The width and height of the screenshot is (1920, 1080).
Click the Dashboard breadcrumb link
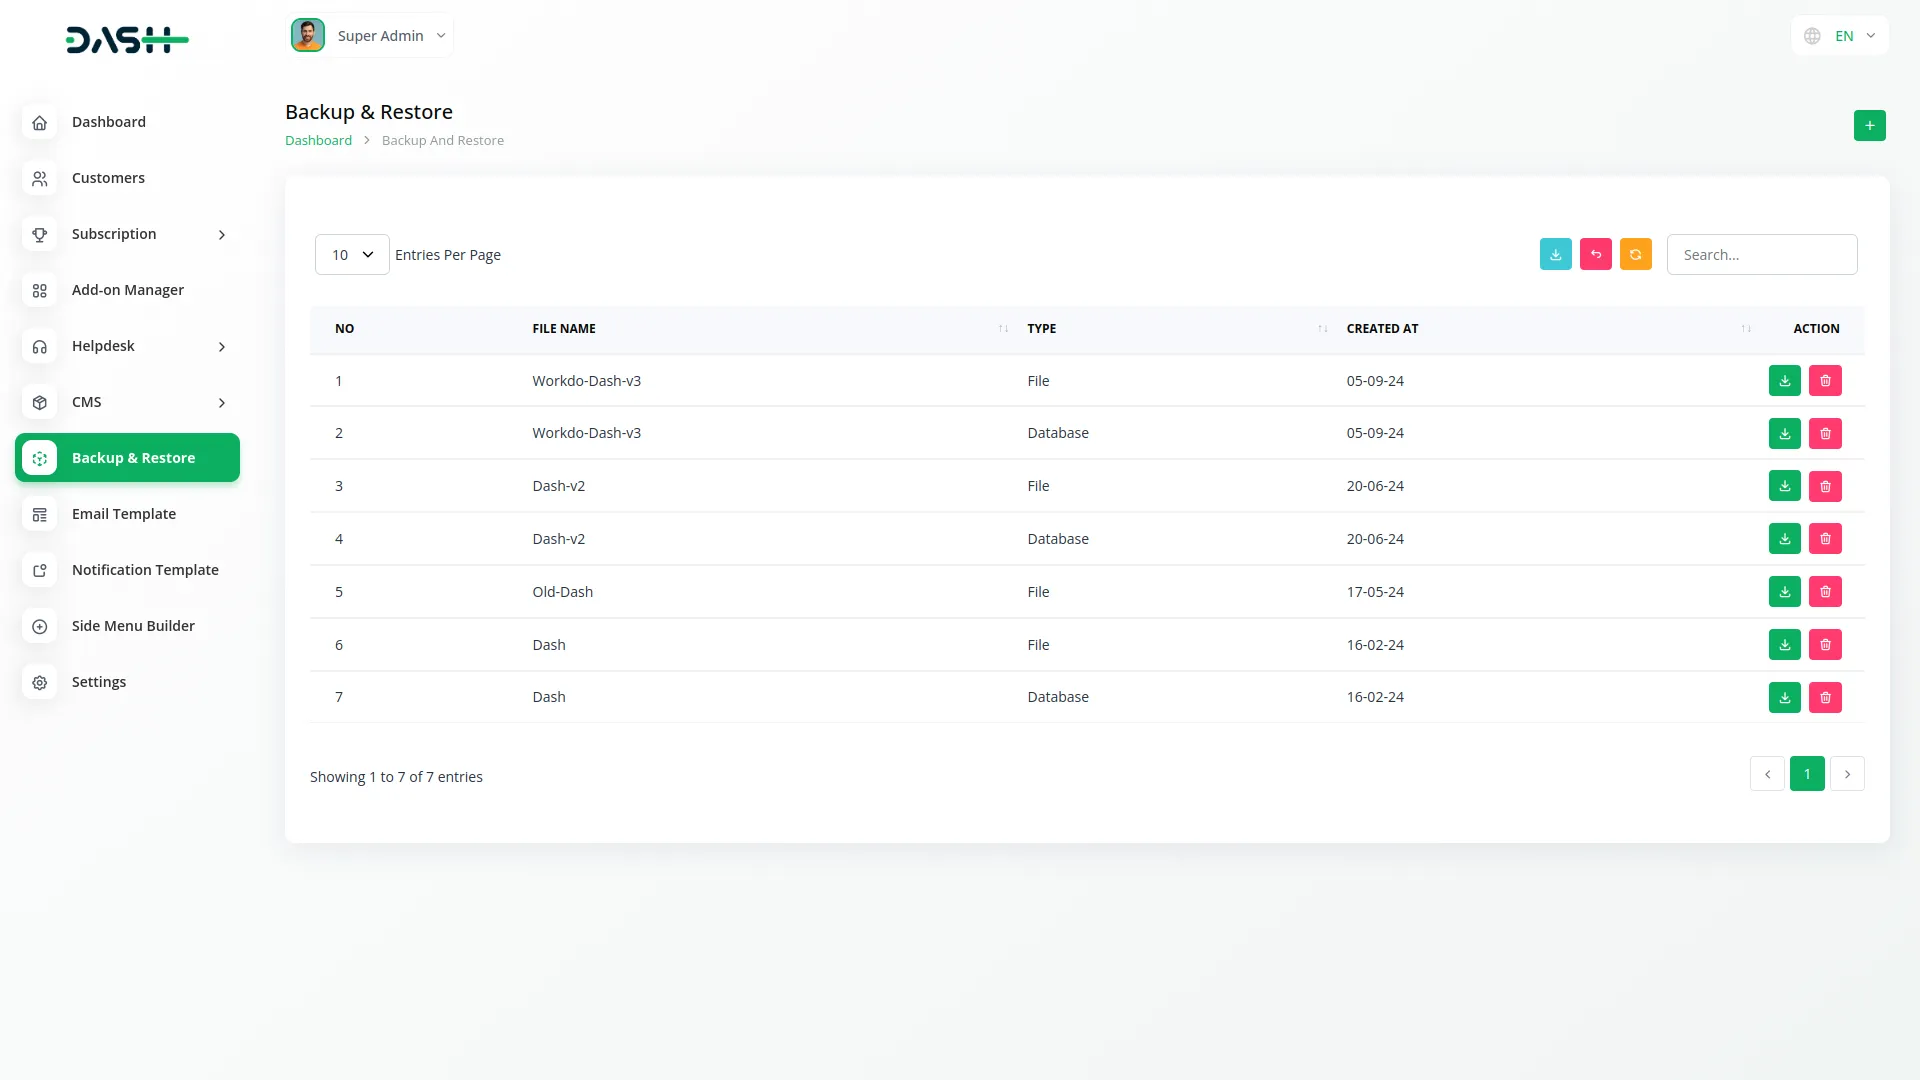(318, 140)
